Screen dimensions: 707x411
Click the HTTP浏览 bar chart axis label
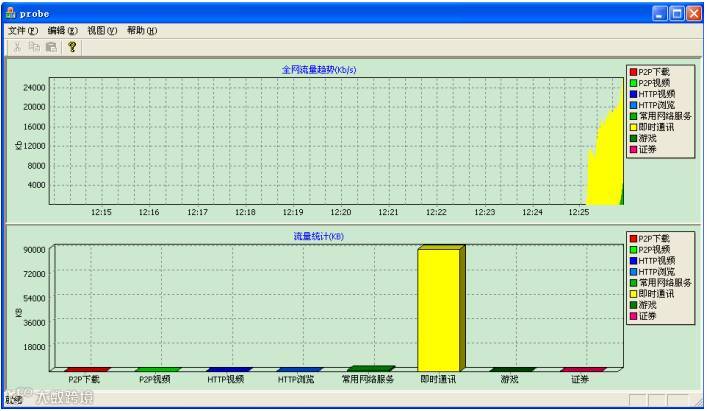[296, 379]
